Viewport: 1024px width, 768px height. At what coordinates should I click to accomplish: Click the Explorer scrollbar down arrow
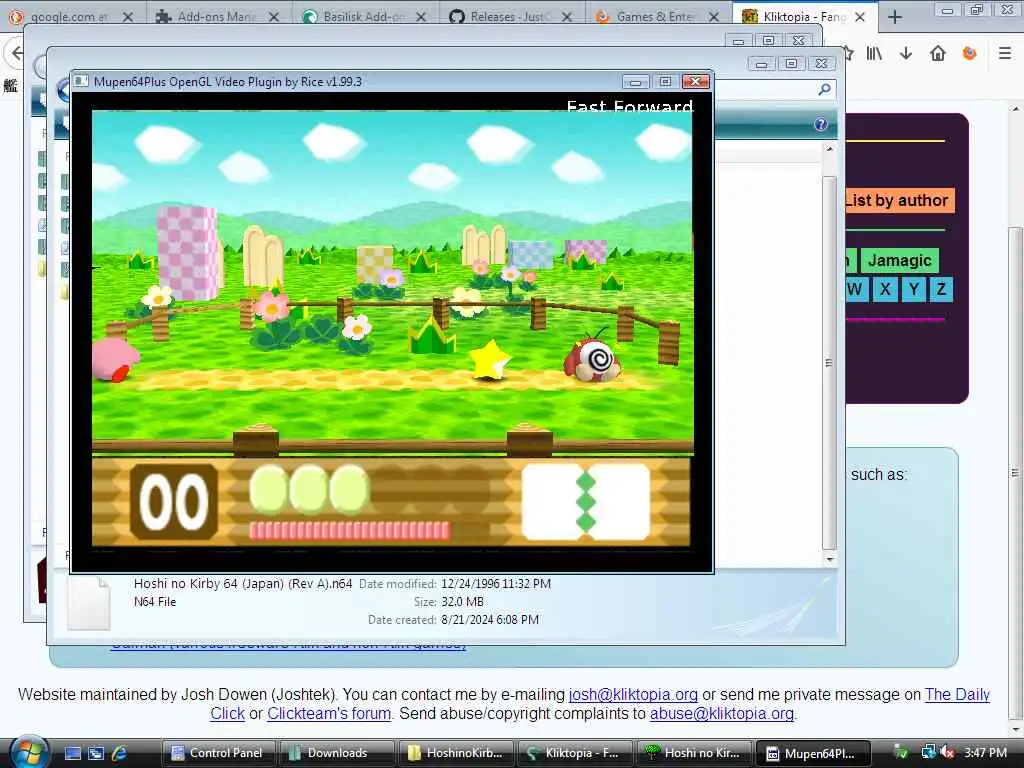[x=829, y=560]
